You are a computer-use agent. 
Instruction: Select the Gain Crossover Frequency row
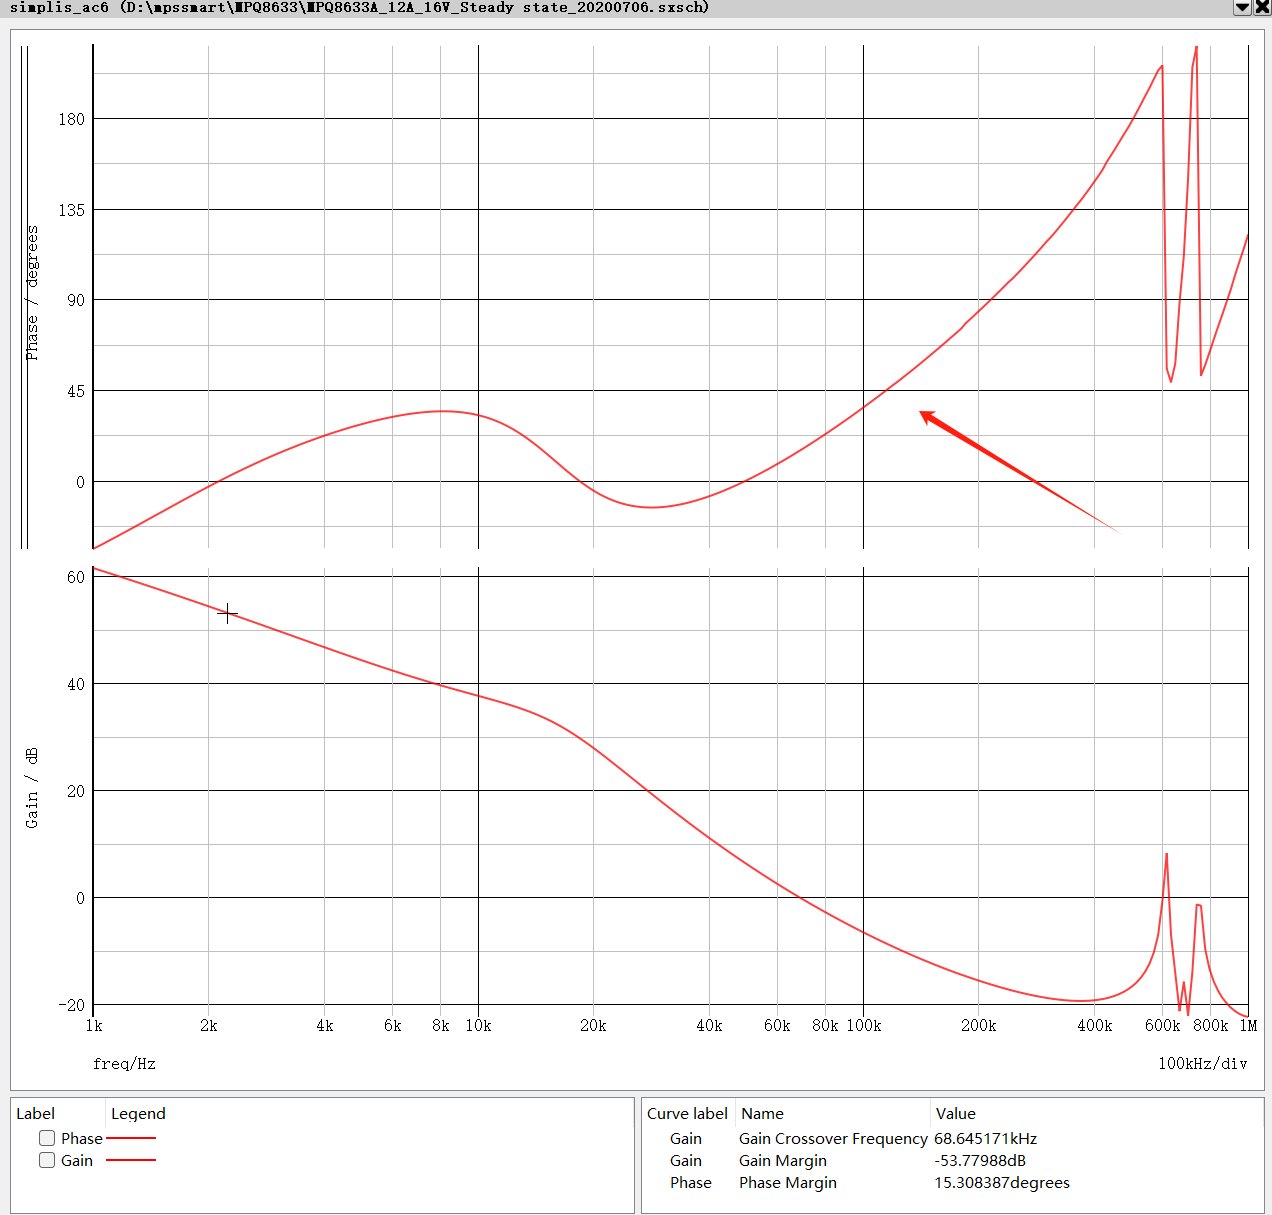point(853,1138)
